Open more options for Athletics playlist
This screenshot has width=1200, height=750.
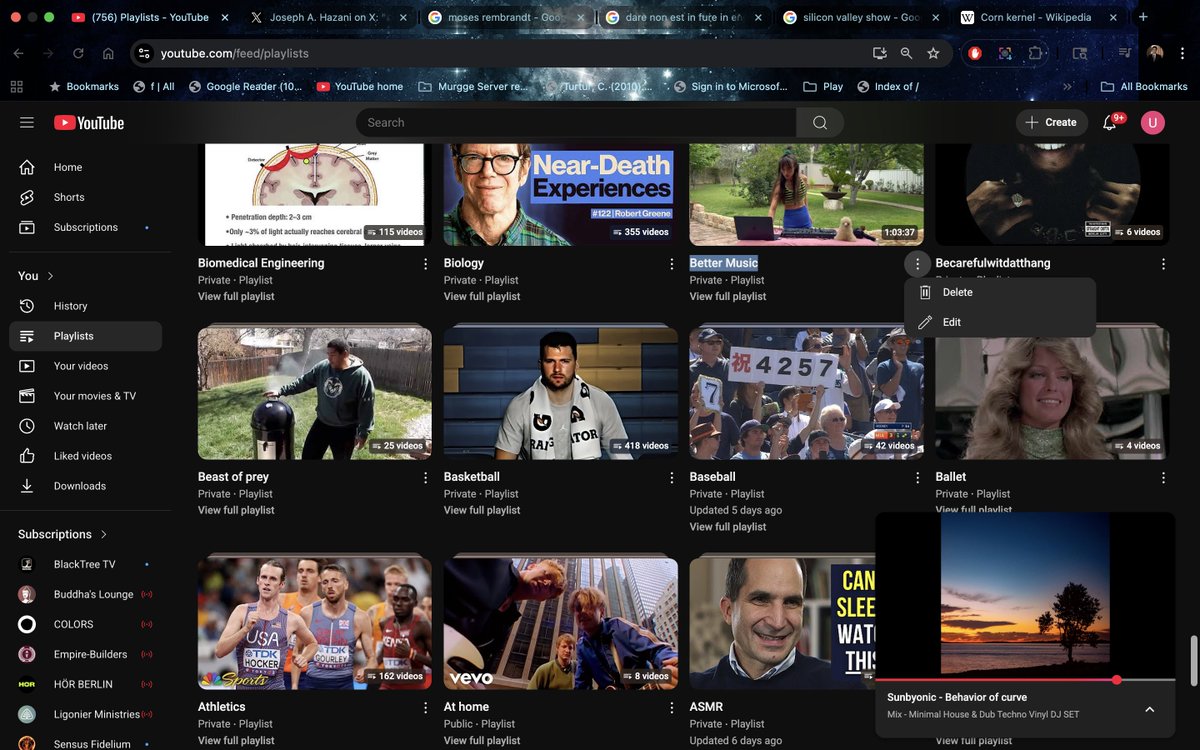coord(426,708)
